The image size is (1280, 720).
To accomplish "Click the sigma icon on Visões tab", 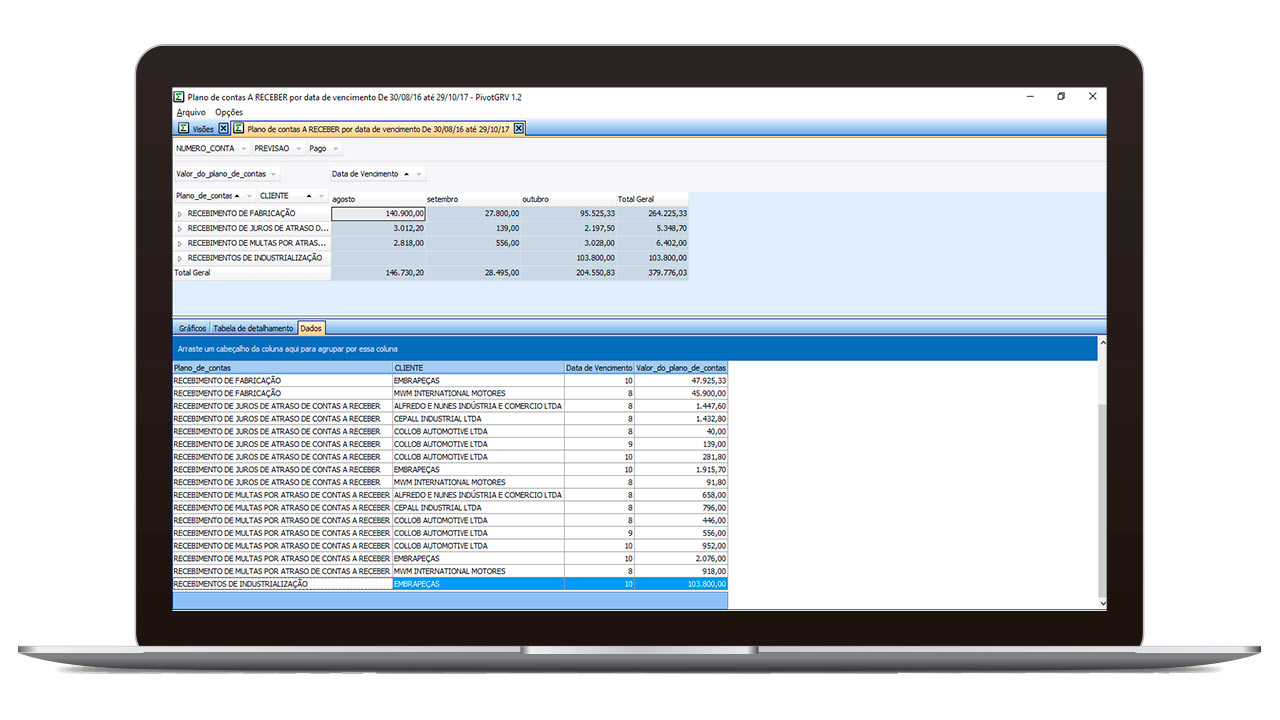I will click(184, 129).
